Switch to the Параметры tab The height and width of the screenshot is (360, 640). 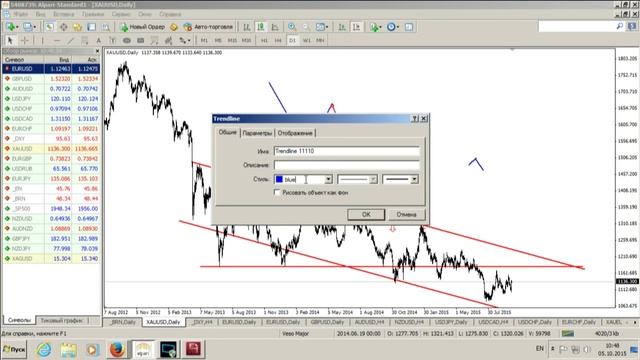(x=257, y=133)
